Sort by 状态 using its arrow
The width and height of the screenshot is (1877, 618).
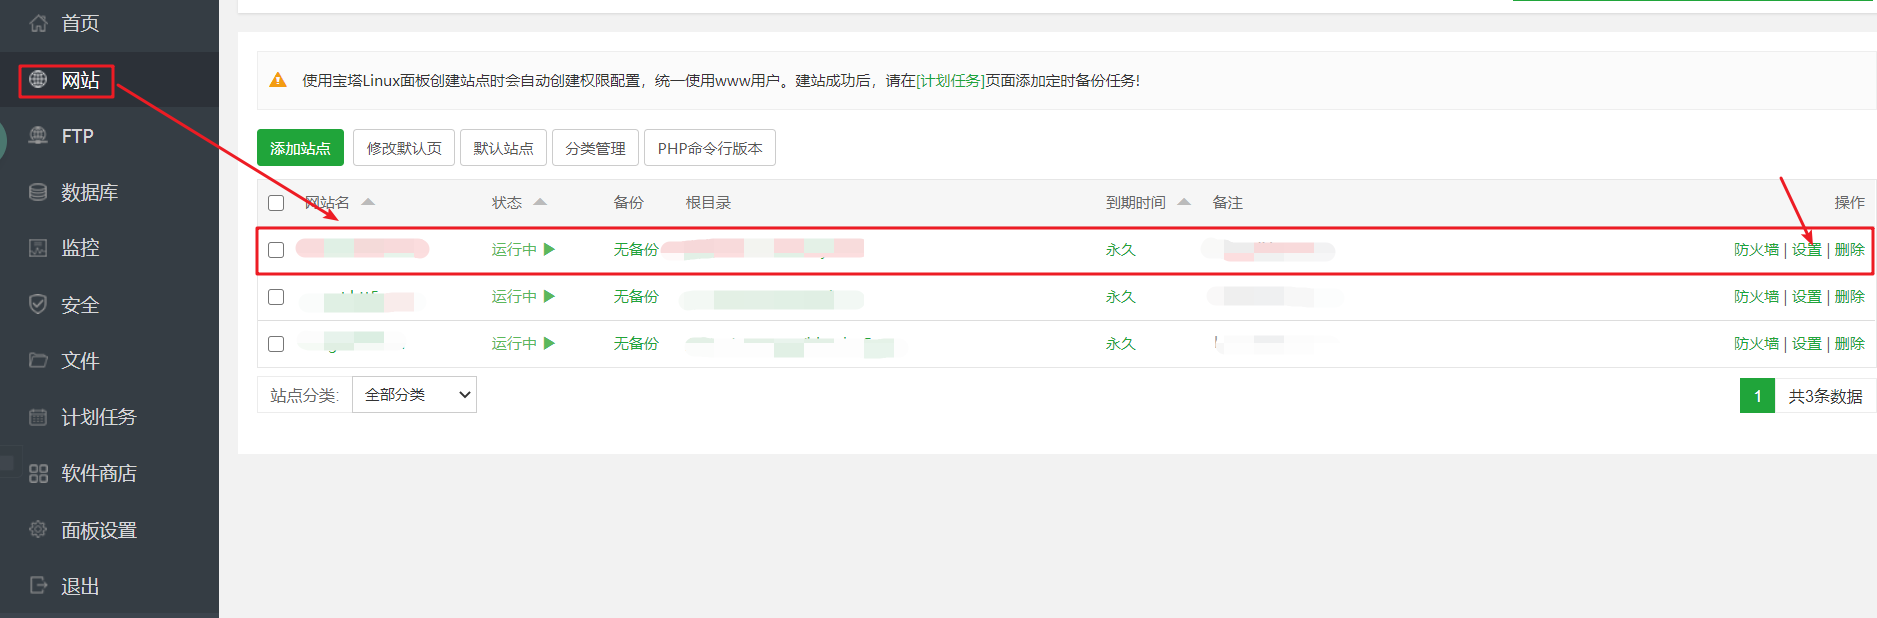[x=540, y=201]
